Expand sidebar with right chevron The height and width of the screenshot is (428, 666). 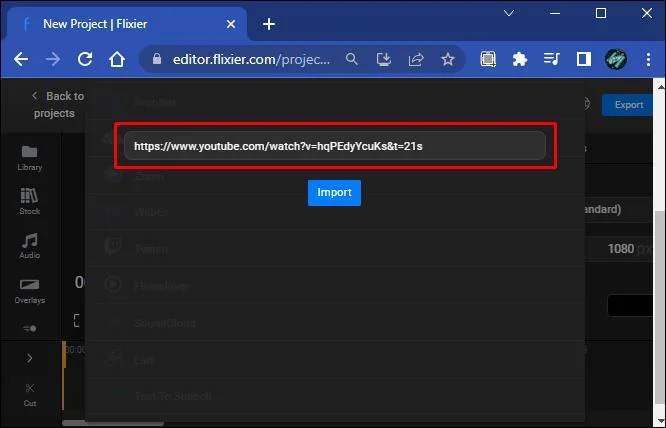click(x=29, y=358)
